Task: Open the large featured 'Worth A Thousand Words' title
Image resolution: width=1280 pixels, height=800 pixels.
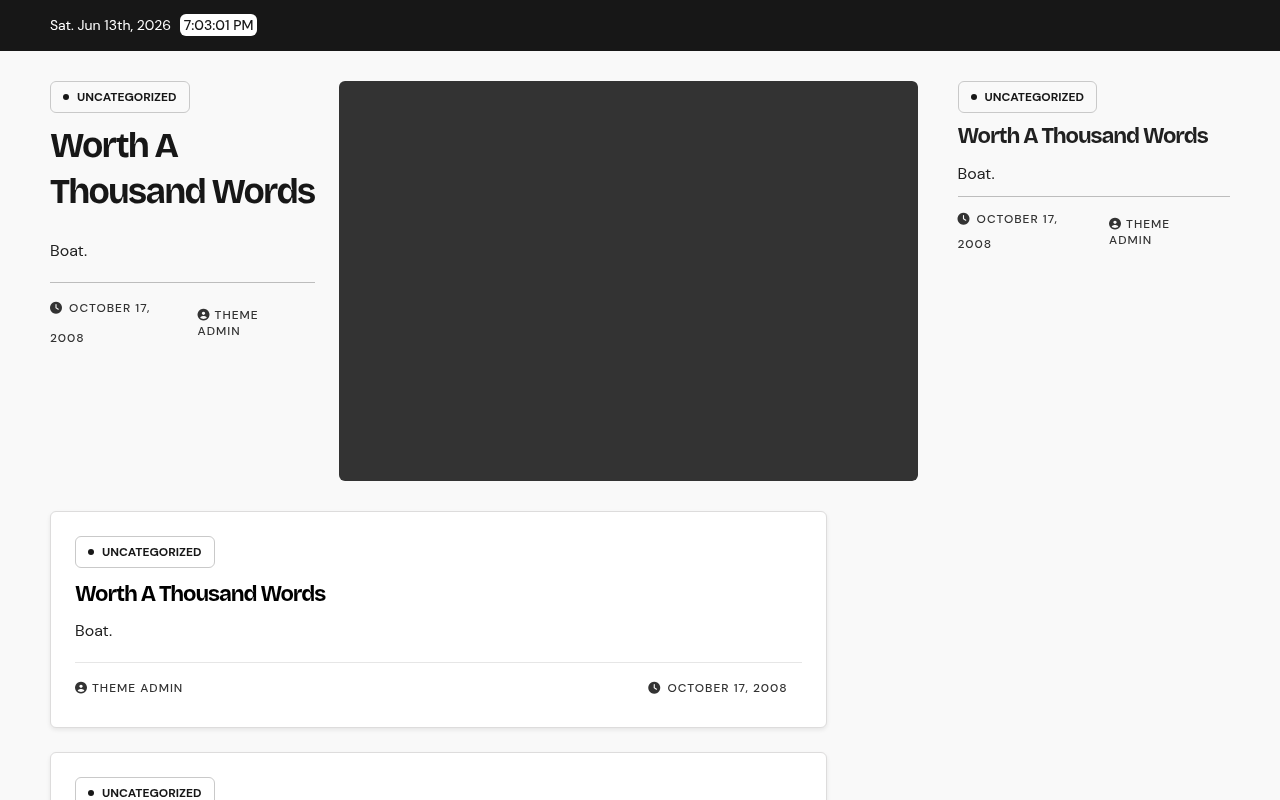Action: (x=182, y=168)
